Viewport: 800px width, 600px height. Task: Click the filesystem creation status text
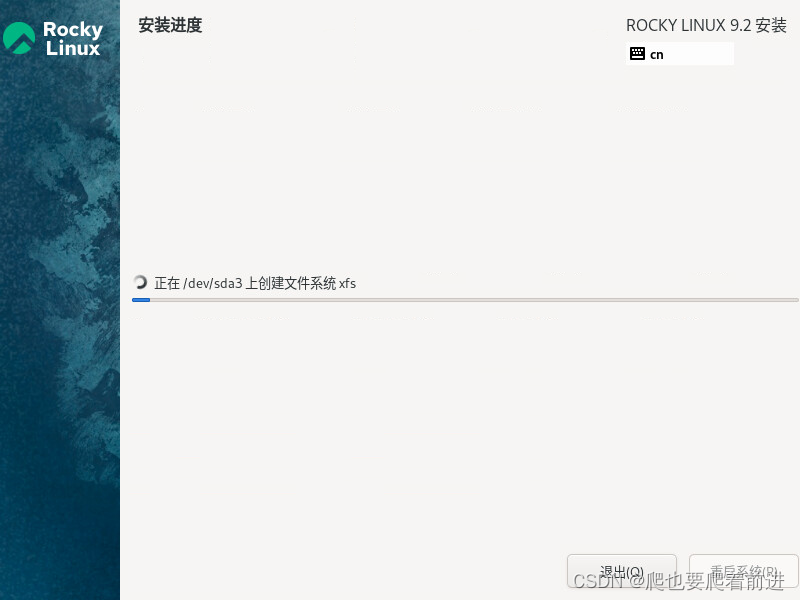pos(257,283)
